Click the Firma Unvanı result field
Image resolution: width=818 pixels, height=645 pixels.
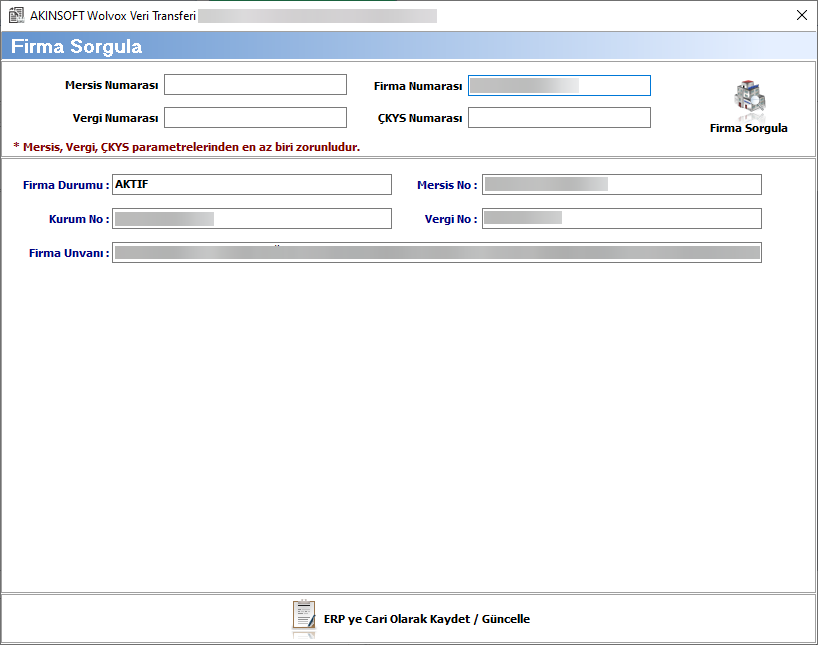pyautogui.click(x=437, y=253)
